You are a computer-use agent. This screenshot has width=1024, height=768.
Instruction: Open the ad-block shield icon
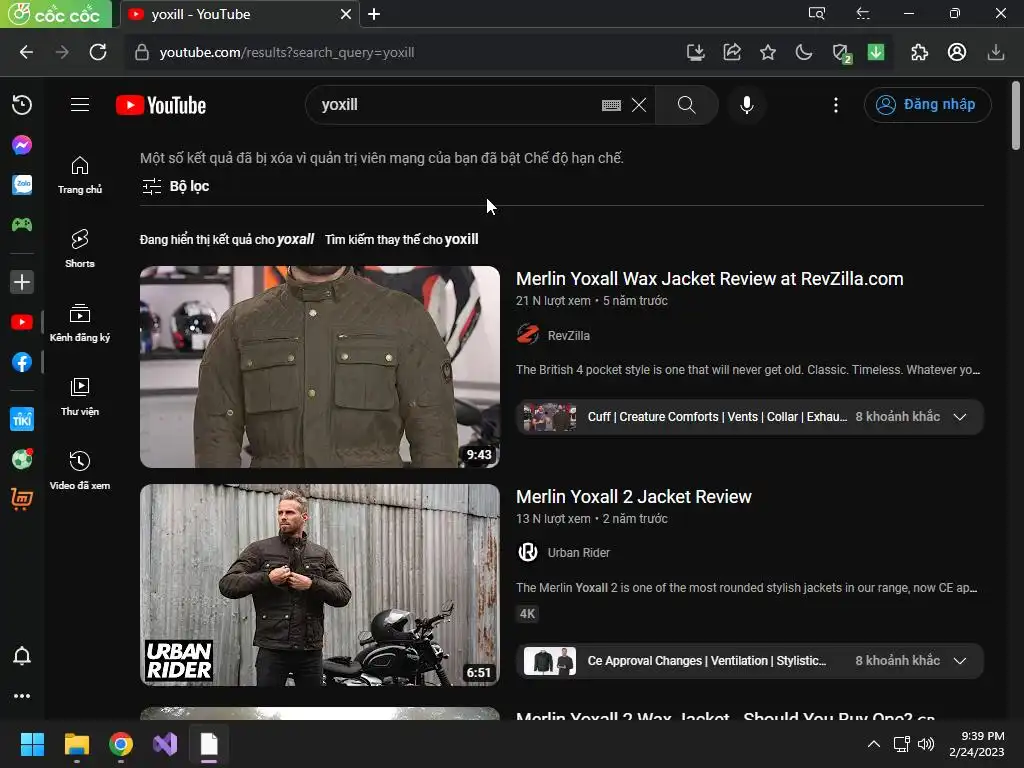(x=842, y=54)
